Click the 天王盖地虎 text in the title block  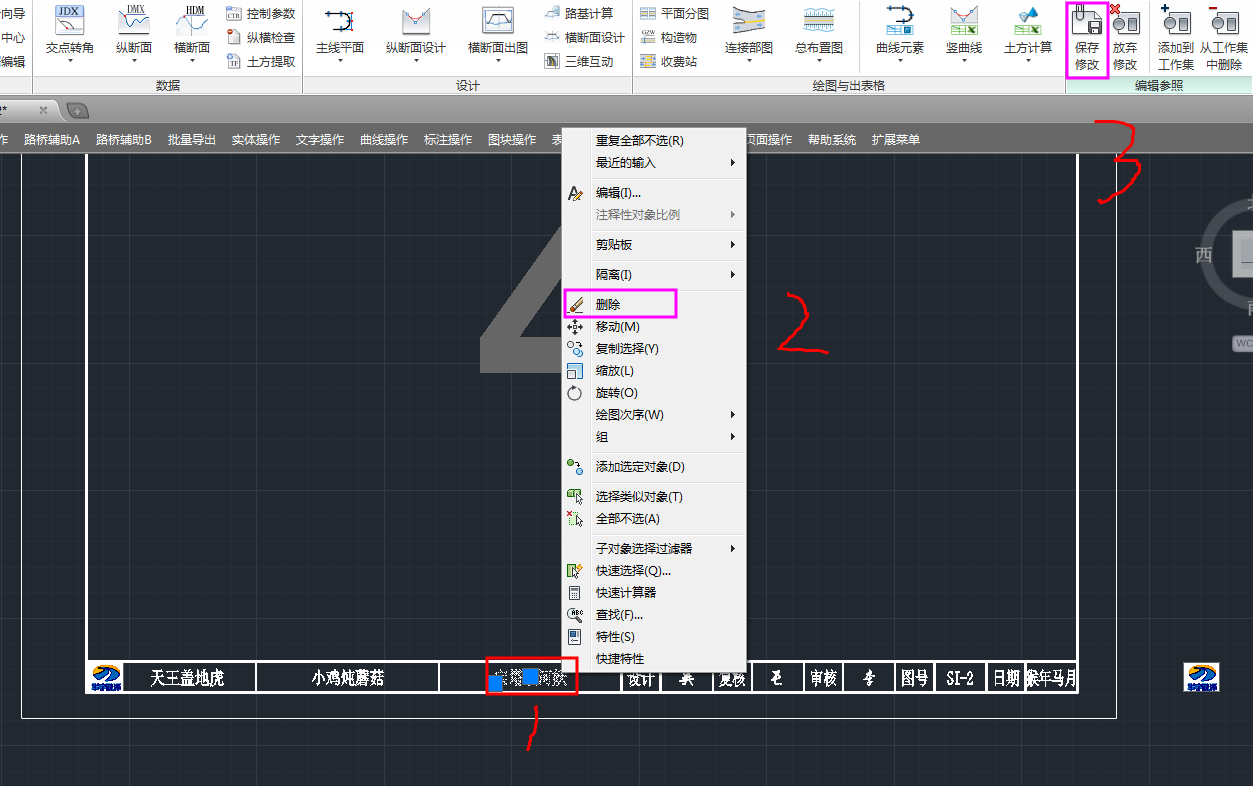click(187, 678)
